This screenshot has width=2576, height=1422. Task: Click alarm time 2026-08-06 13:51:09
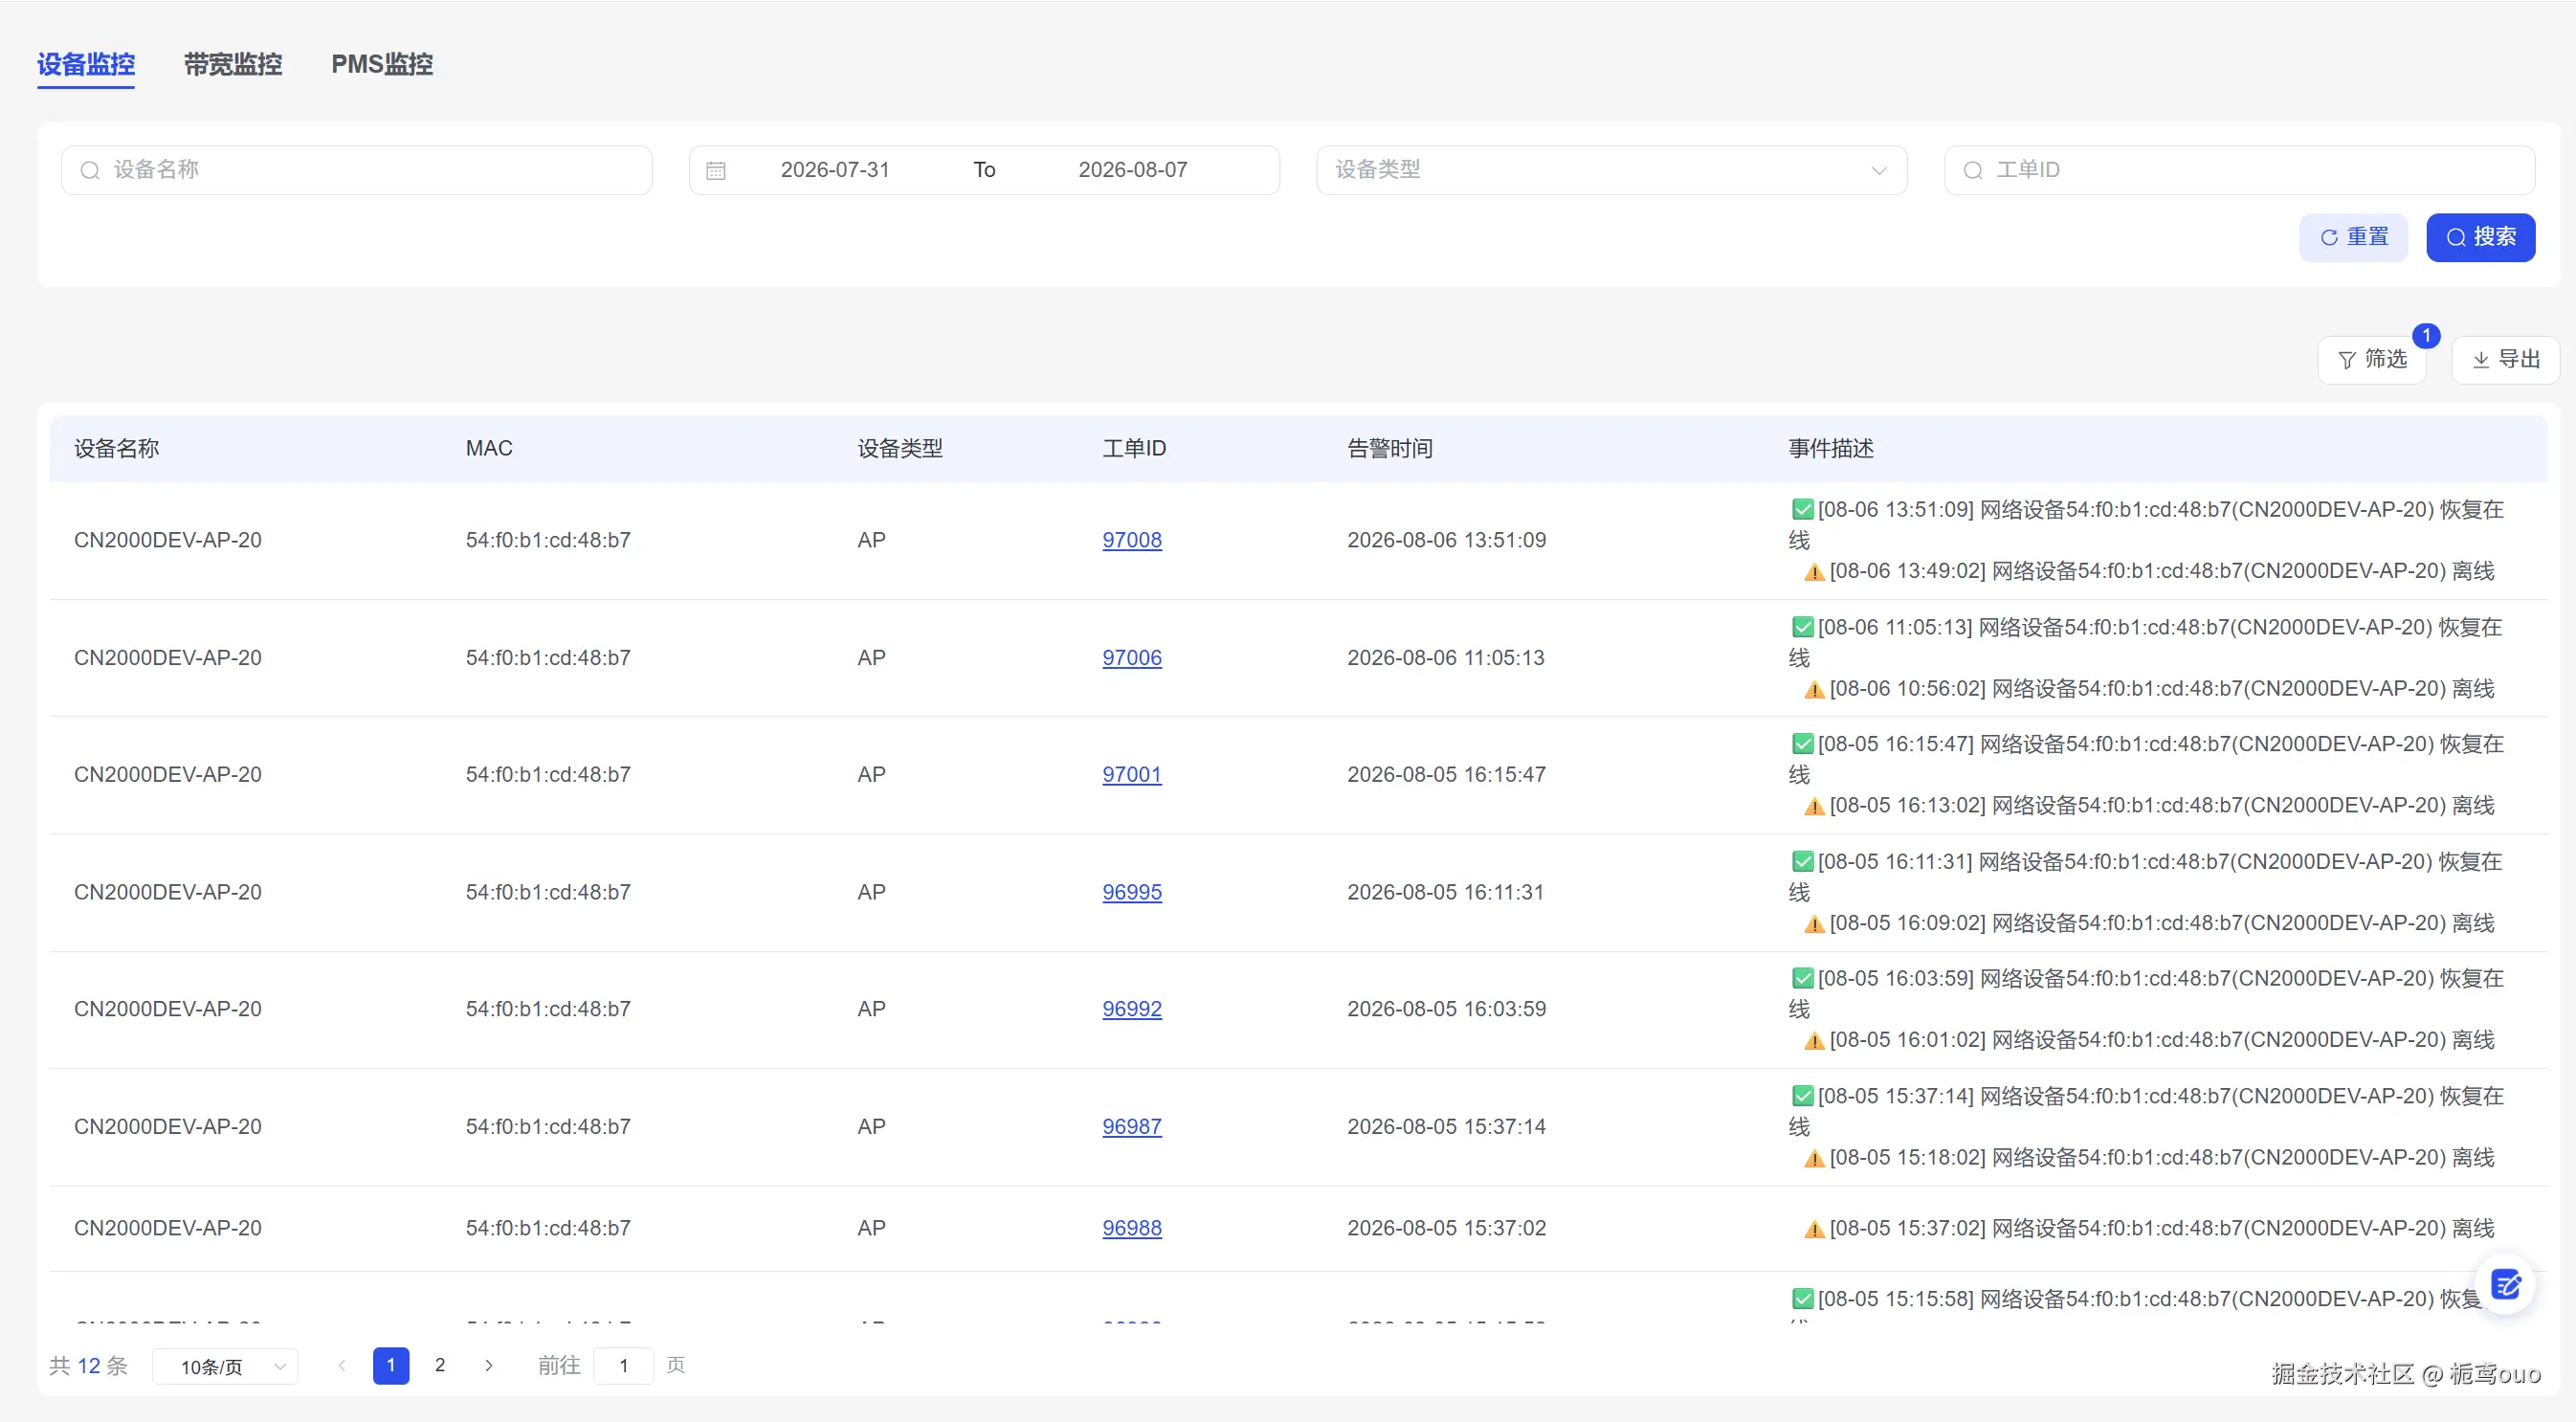tap(1446, 540)
